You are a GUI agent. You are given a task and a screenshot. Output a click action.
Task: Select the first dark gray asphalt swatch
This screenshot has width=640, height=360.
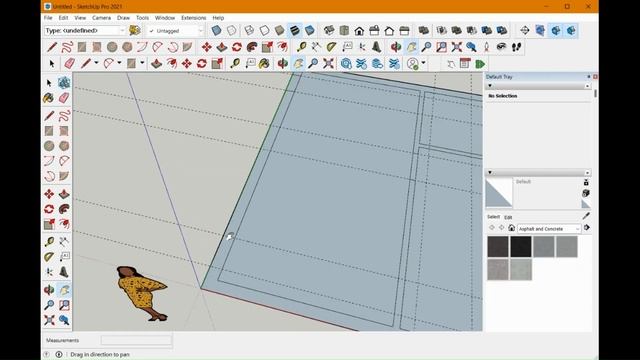[x=498, y=247]
